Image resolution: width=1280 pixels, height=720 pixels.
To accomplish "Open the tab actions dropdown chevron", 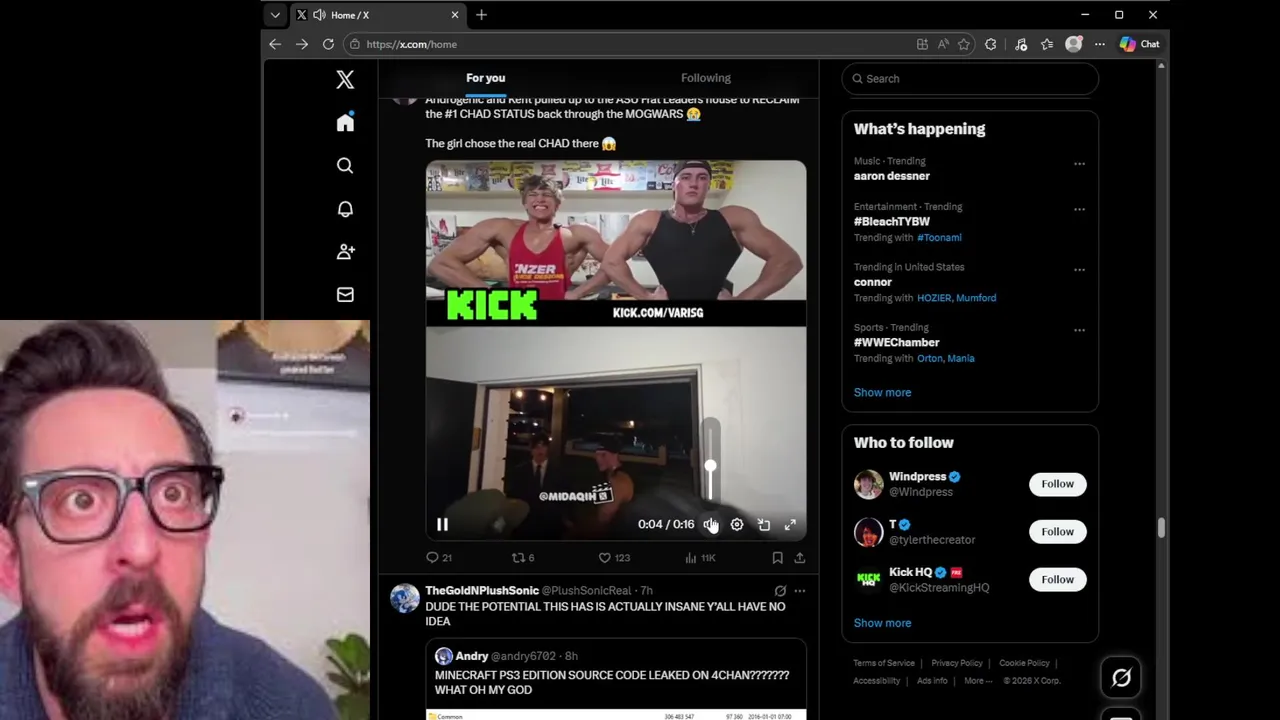I will click(275, 15).
